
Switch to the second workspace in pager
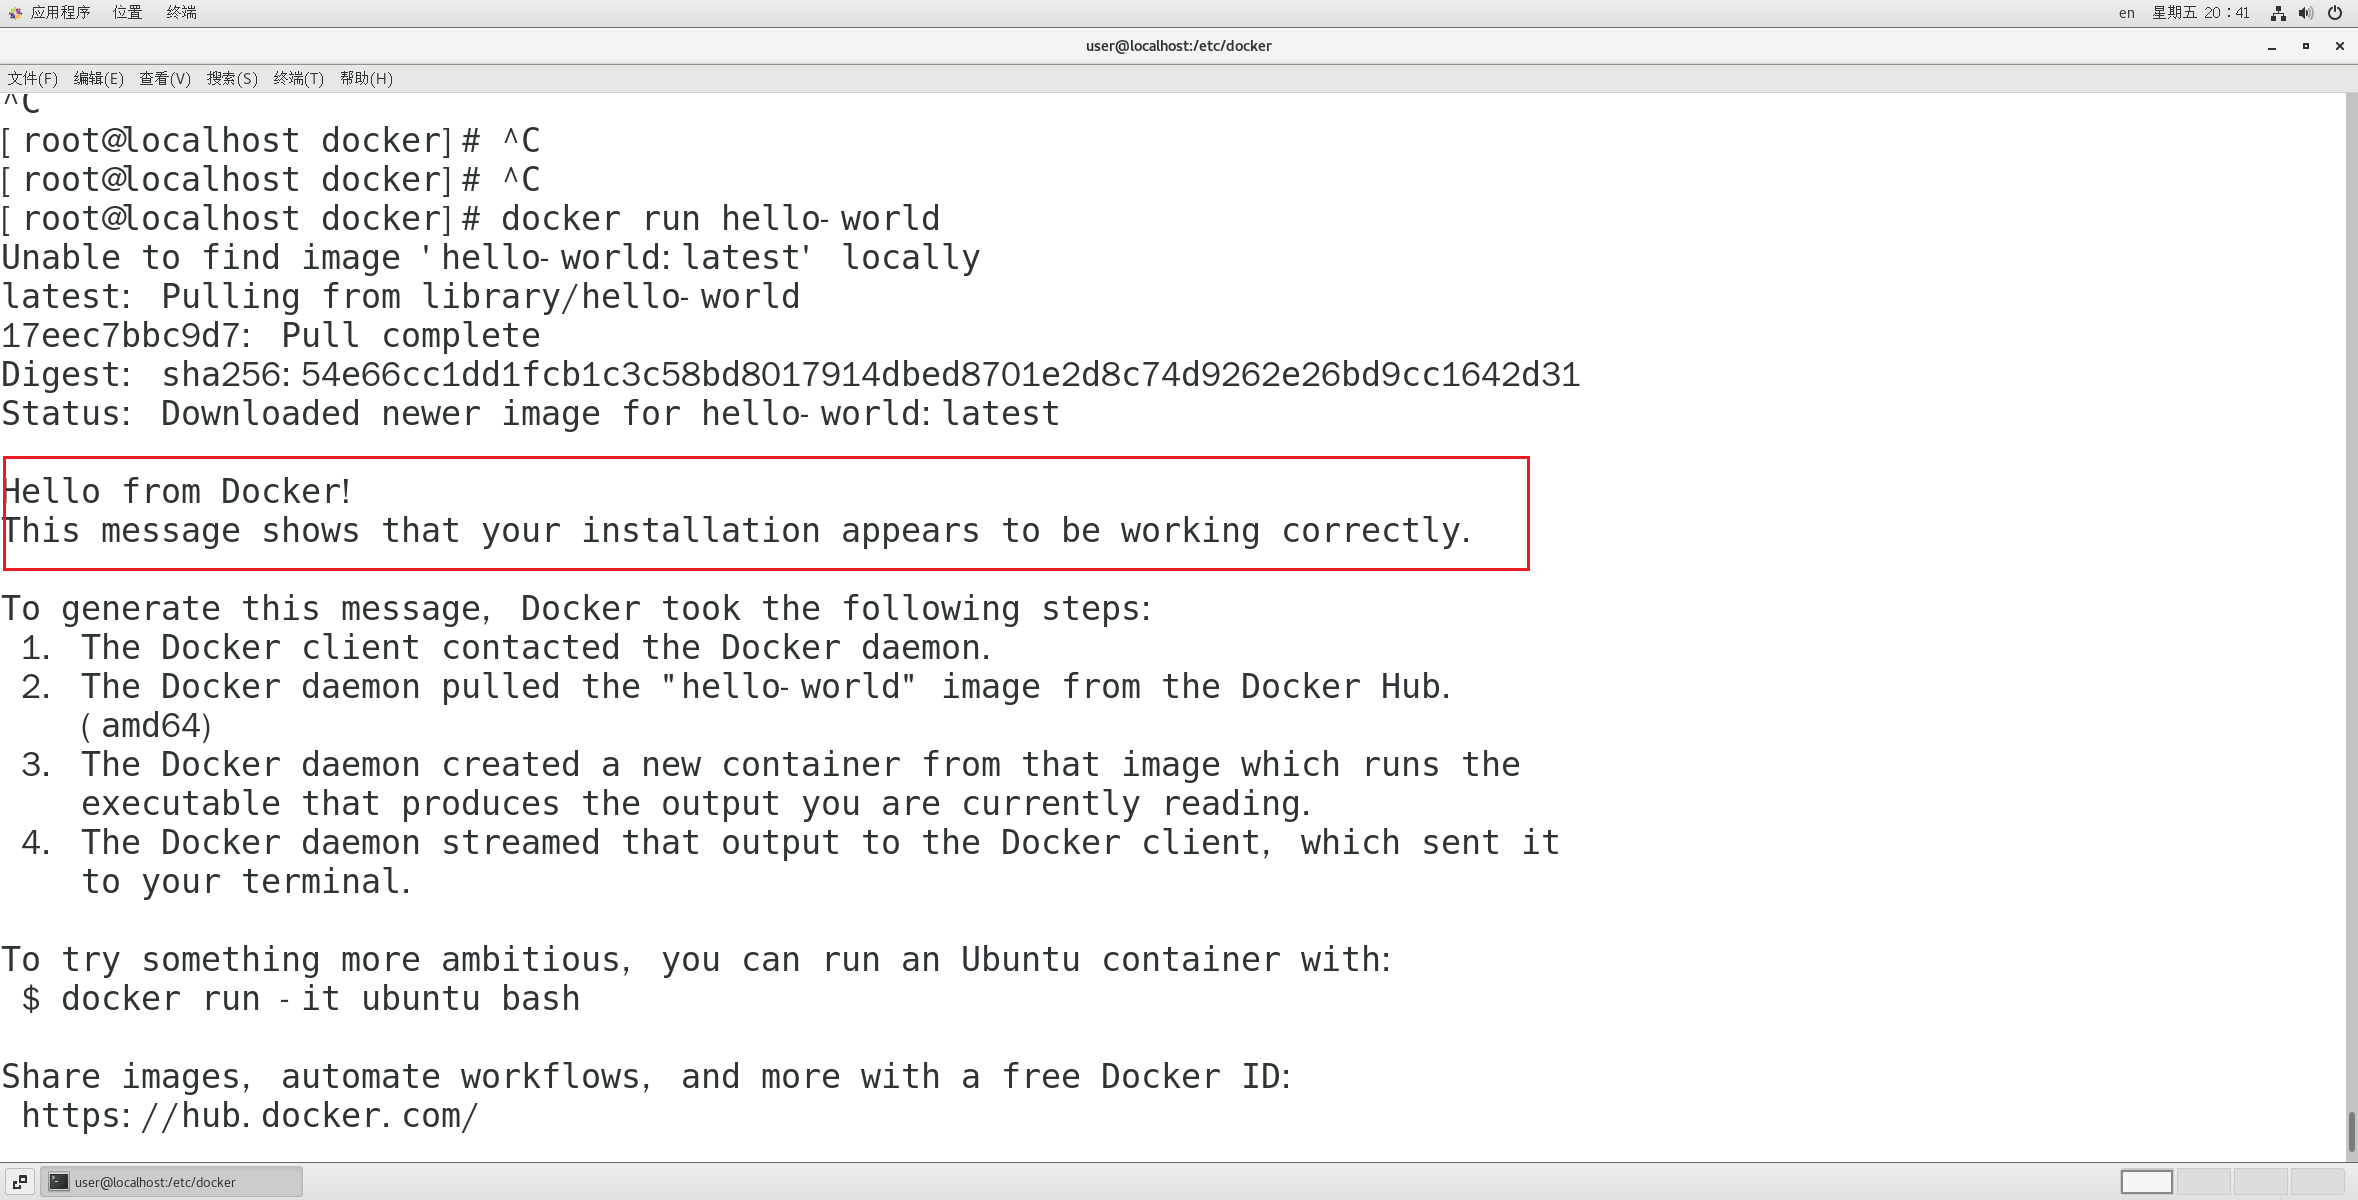point(2203,1182)
